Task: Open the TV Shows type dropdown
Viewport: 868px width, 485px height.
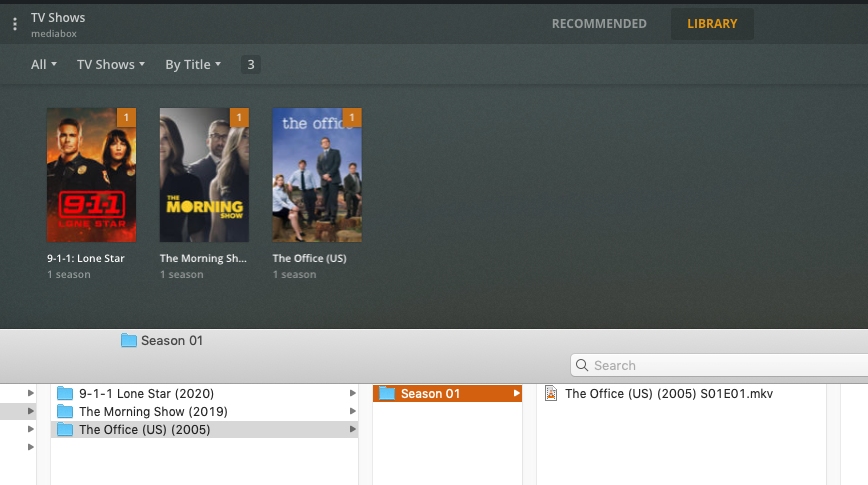Action: 111,64
